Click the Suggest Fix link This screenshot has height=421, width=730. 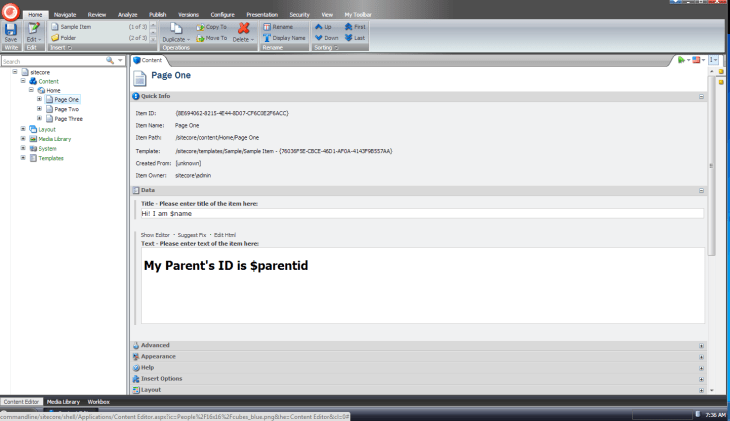[192, 234]
